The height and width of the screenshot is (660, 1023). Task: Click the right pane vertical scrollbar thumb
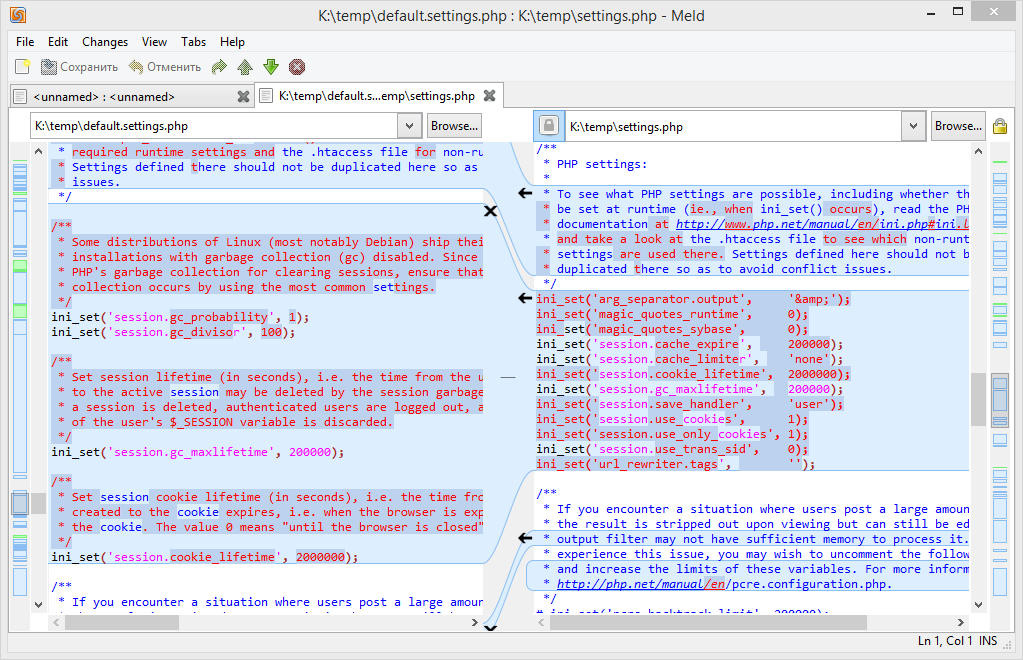(978, 399)
